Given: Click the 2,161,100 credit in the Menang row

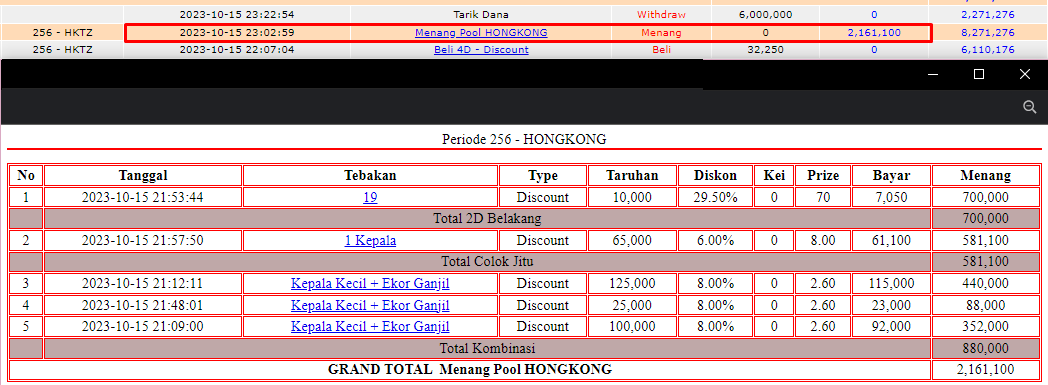Looking at the screenshot, I should click(874, 32).
